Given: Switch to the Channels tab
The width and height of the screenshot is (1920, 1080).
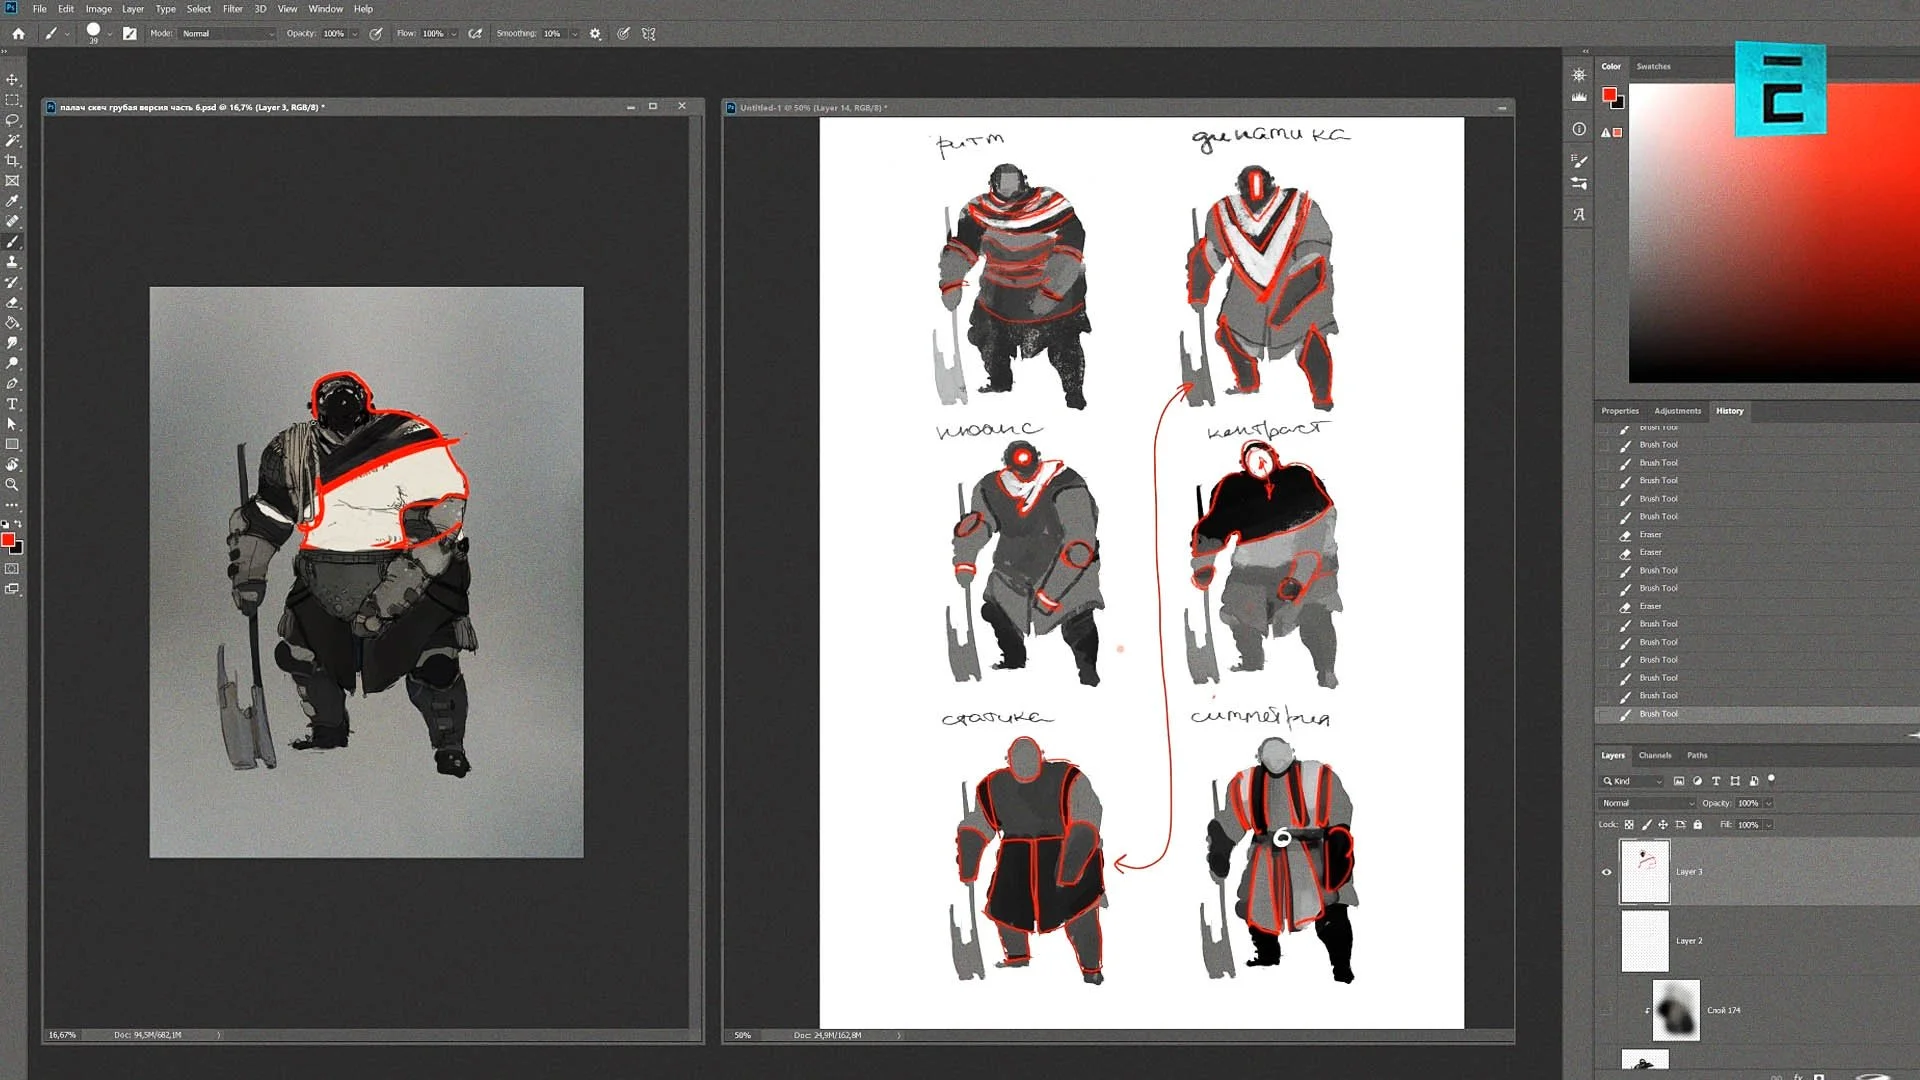Looking at the screenshot, I should [x=1654, y=755].
